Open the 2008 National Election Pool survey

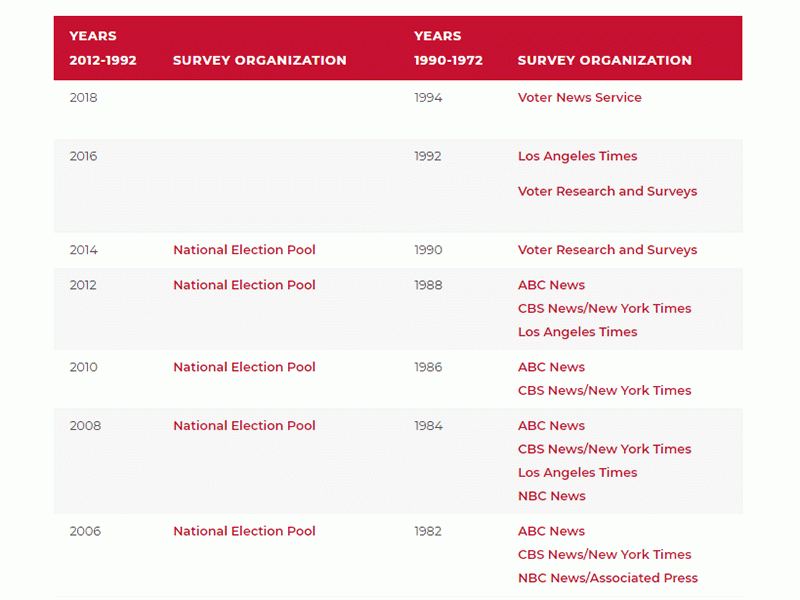pos(244,426)
